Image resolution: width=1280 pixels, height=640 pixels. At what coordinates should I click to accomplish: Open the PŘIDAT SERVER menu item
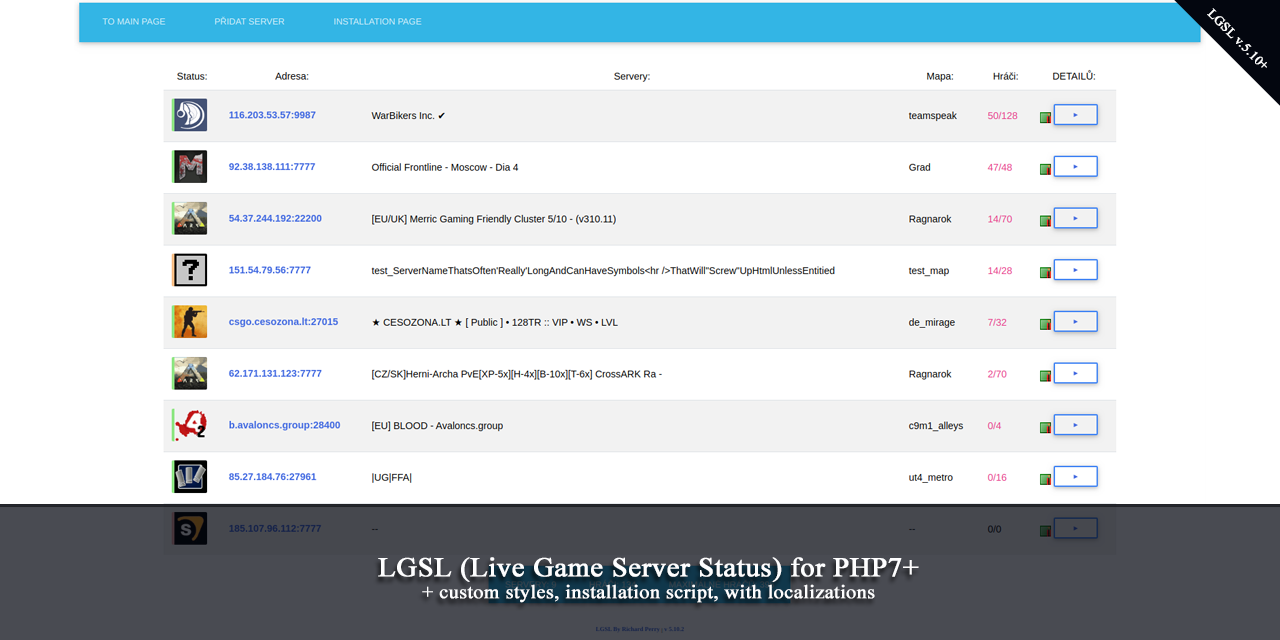[249, 21]
